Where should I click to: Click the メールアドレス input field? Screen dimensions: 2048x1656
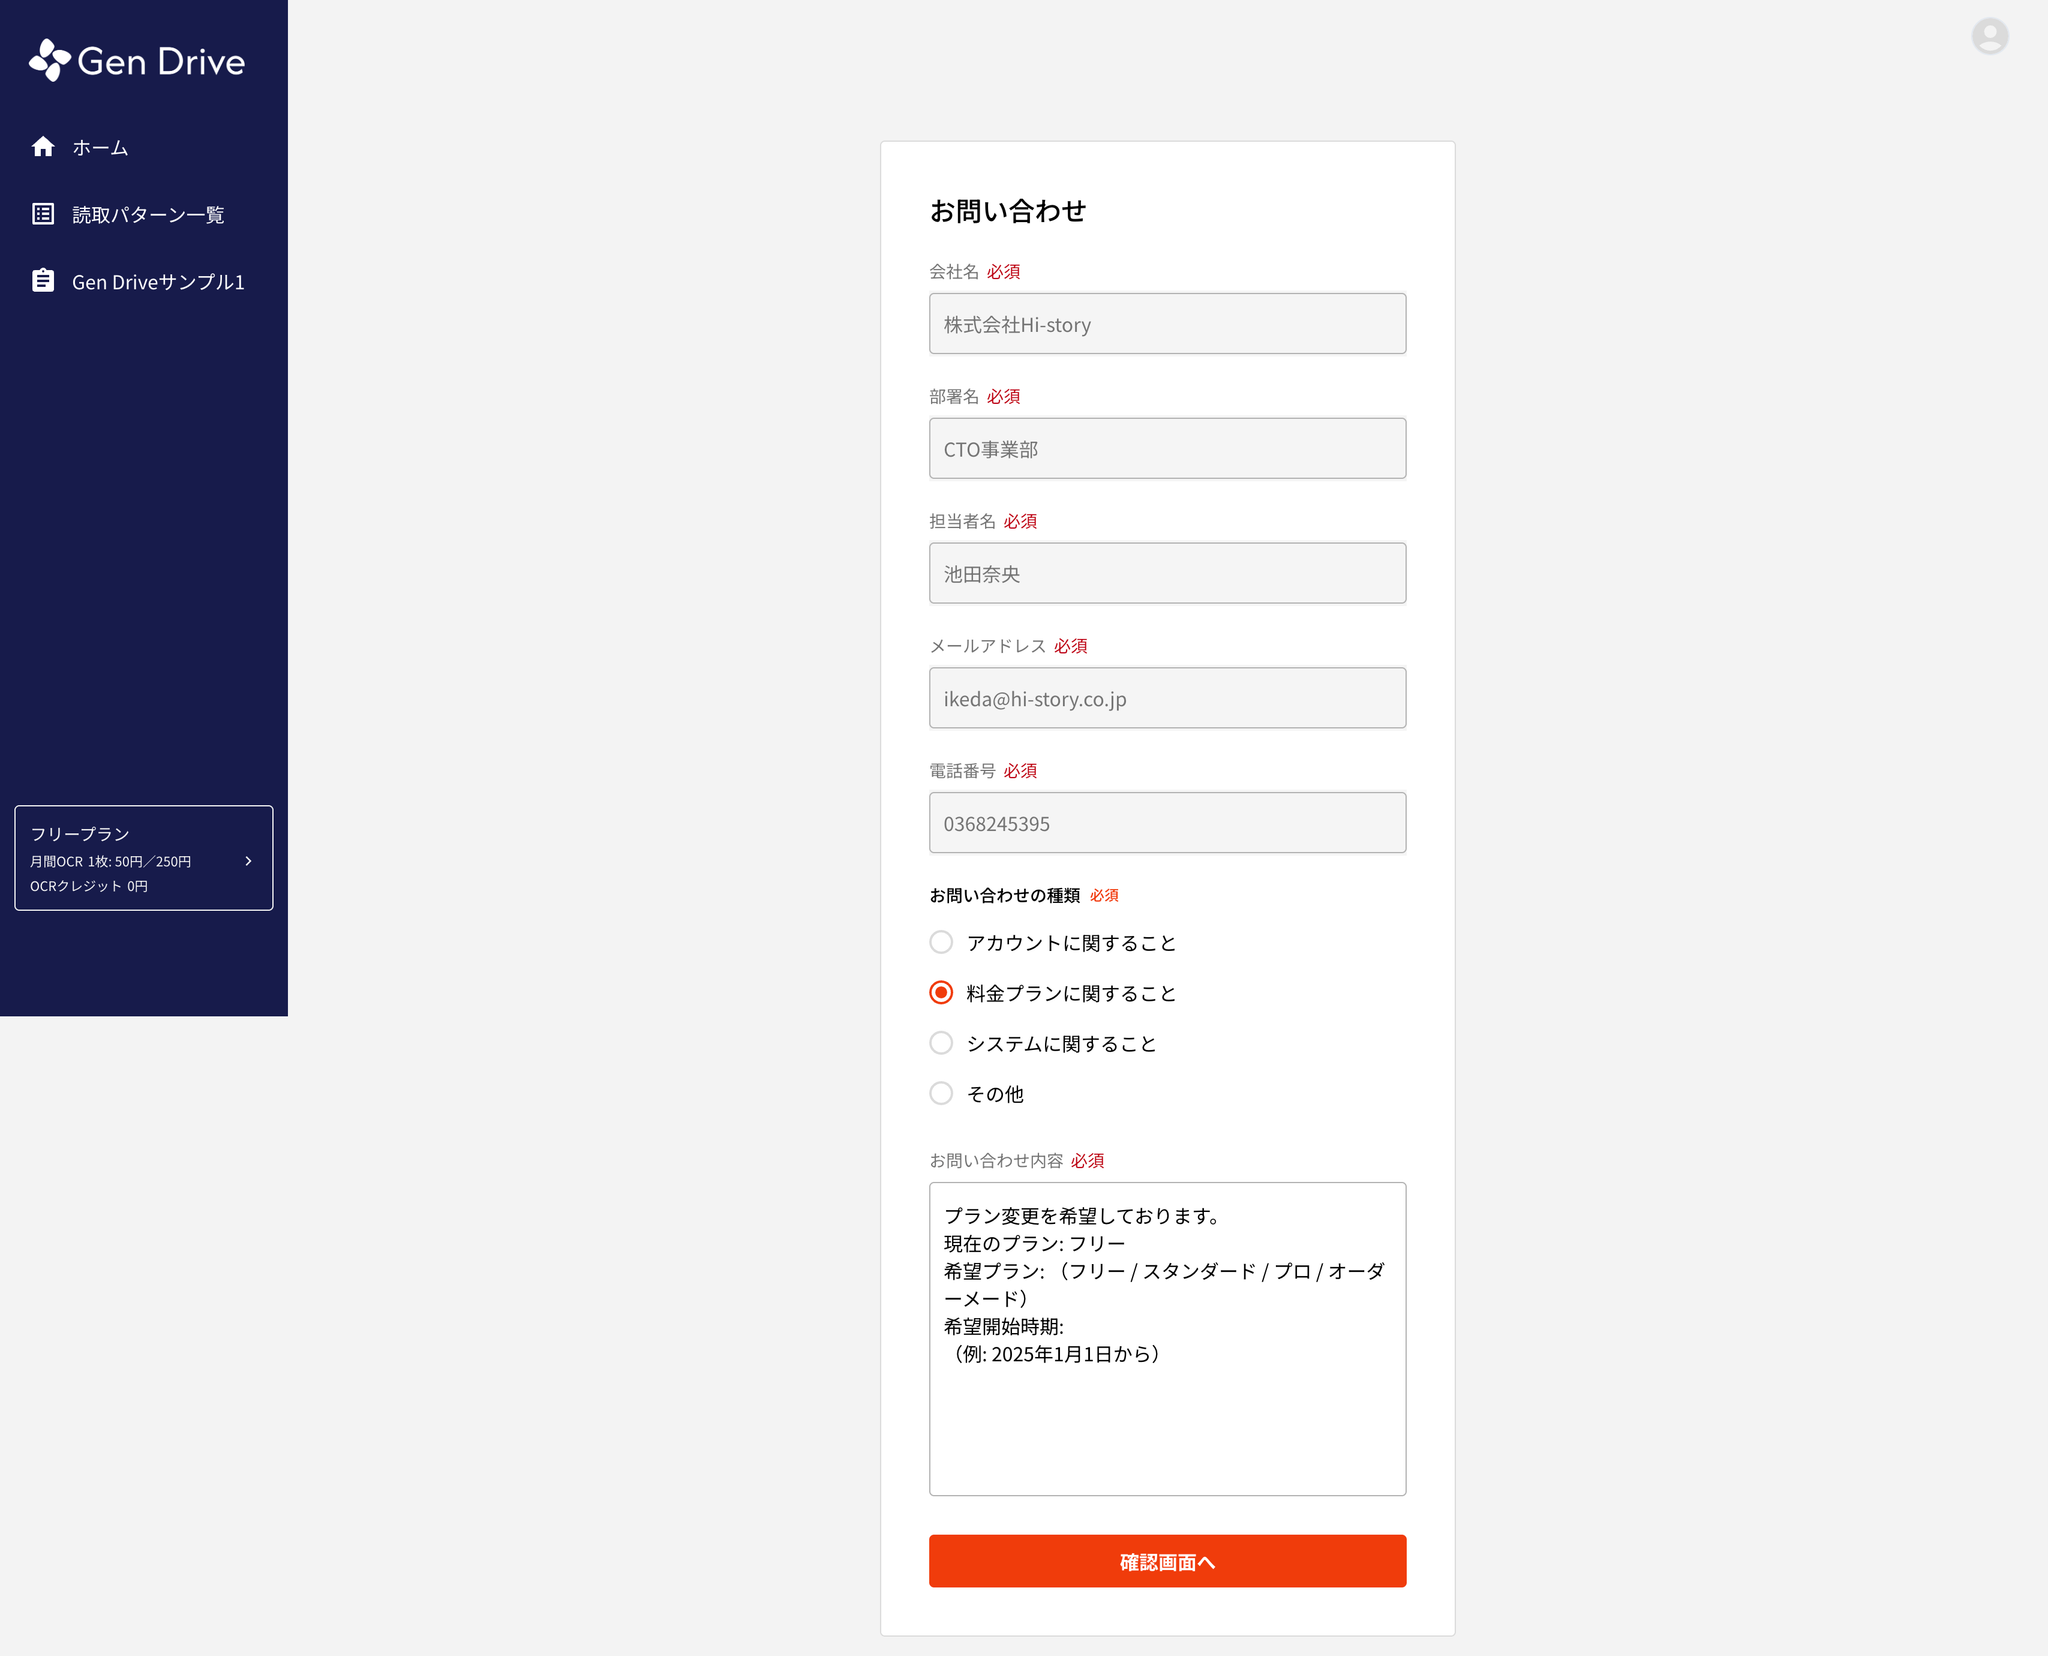(1167, 698)
